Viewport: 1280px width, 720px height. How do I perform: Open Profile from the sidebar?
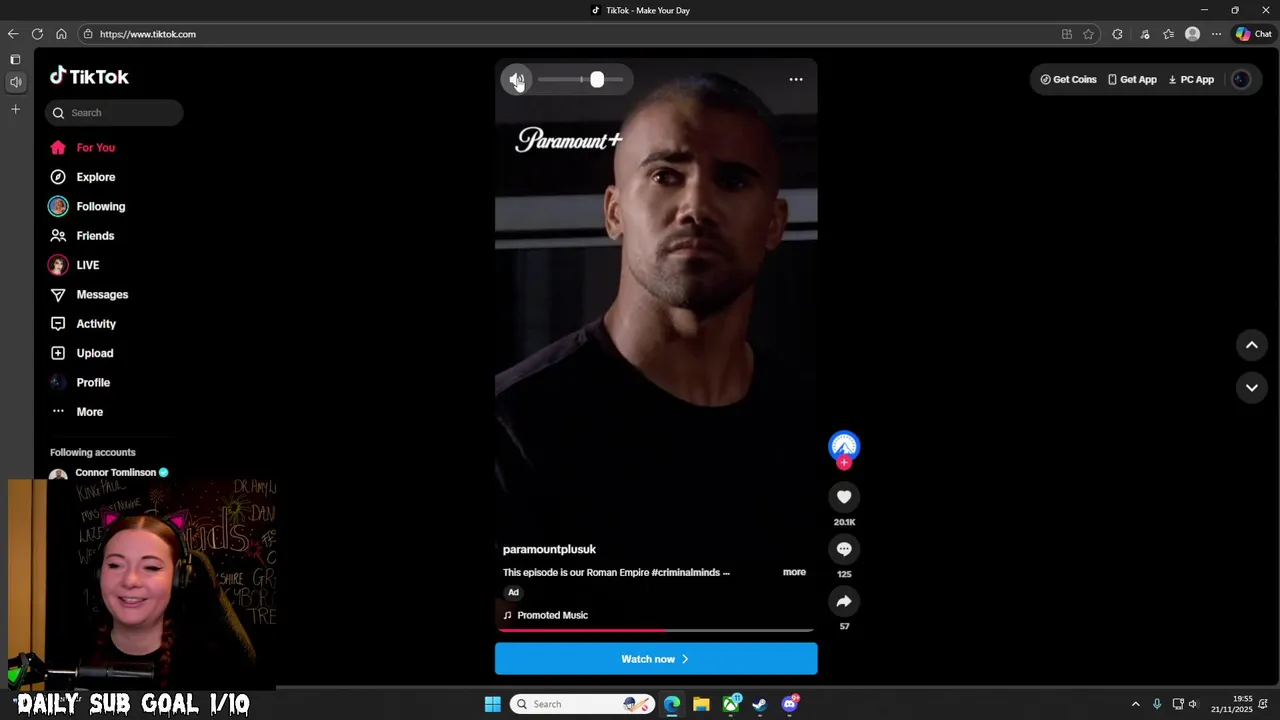click(x=93, y=383)
